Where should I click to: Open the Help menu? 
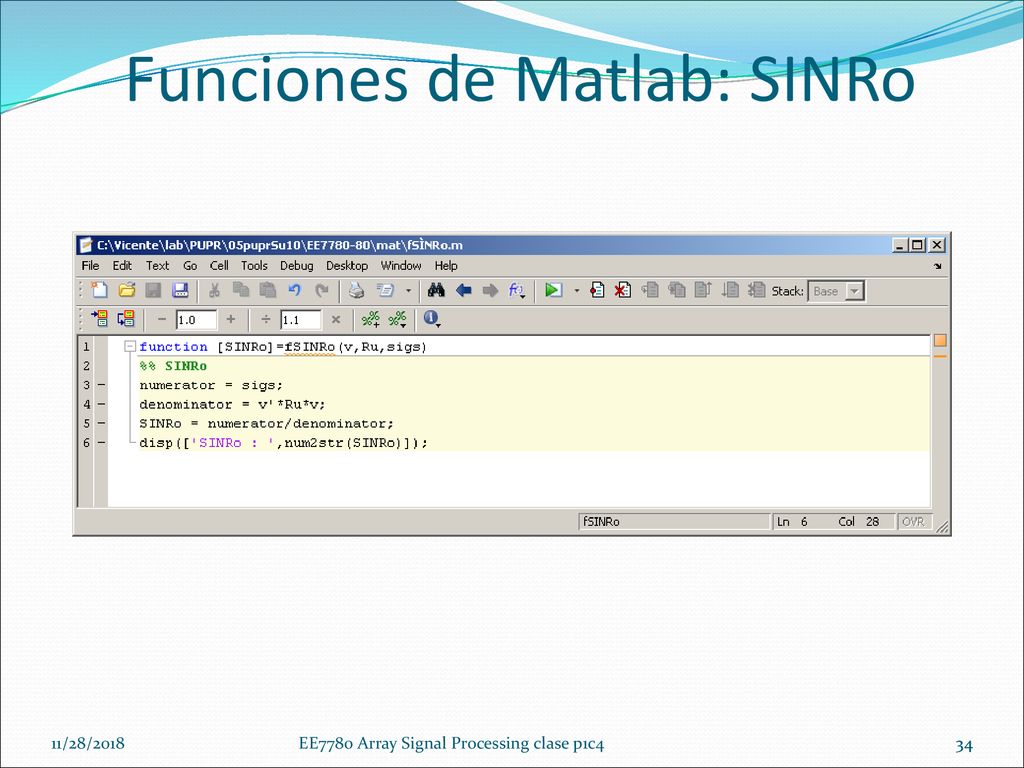(446, 266)
